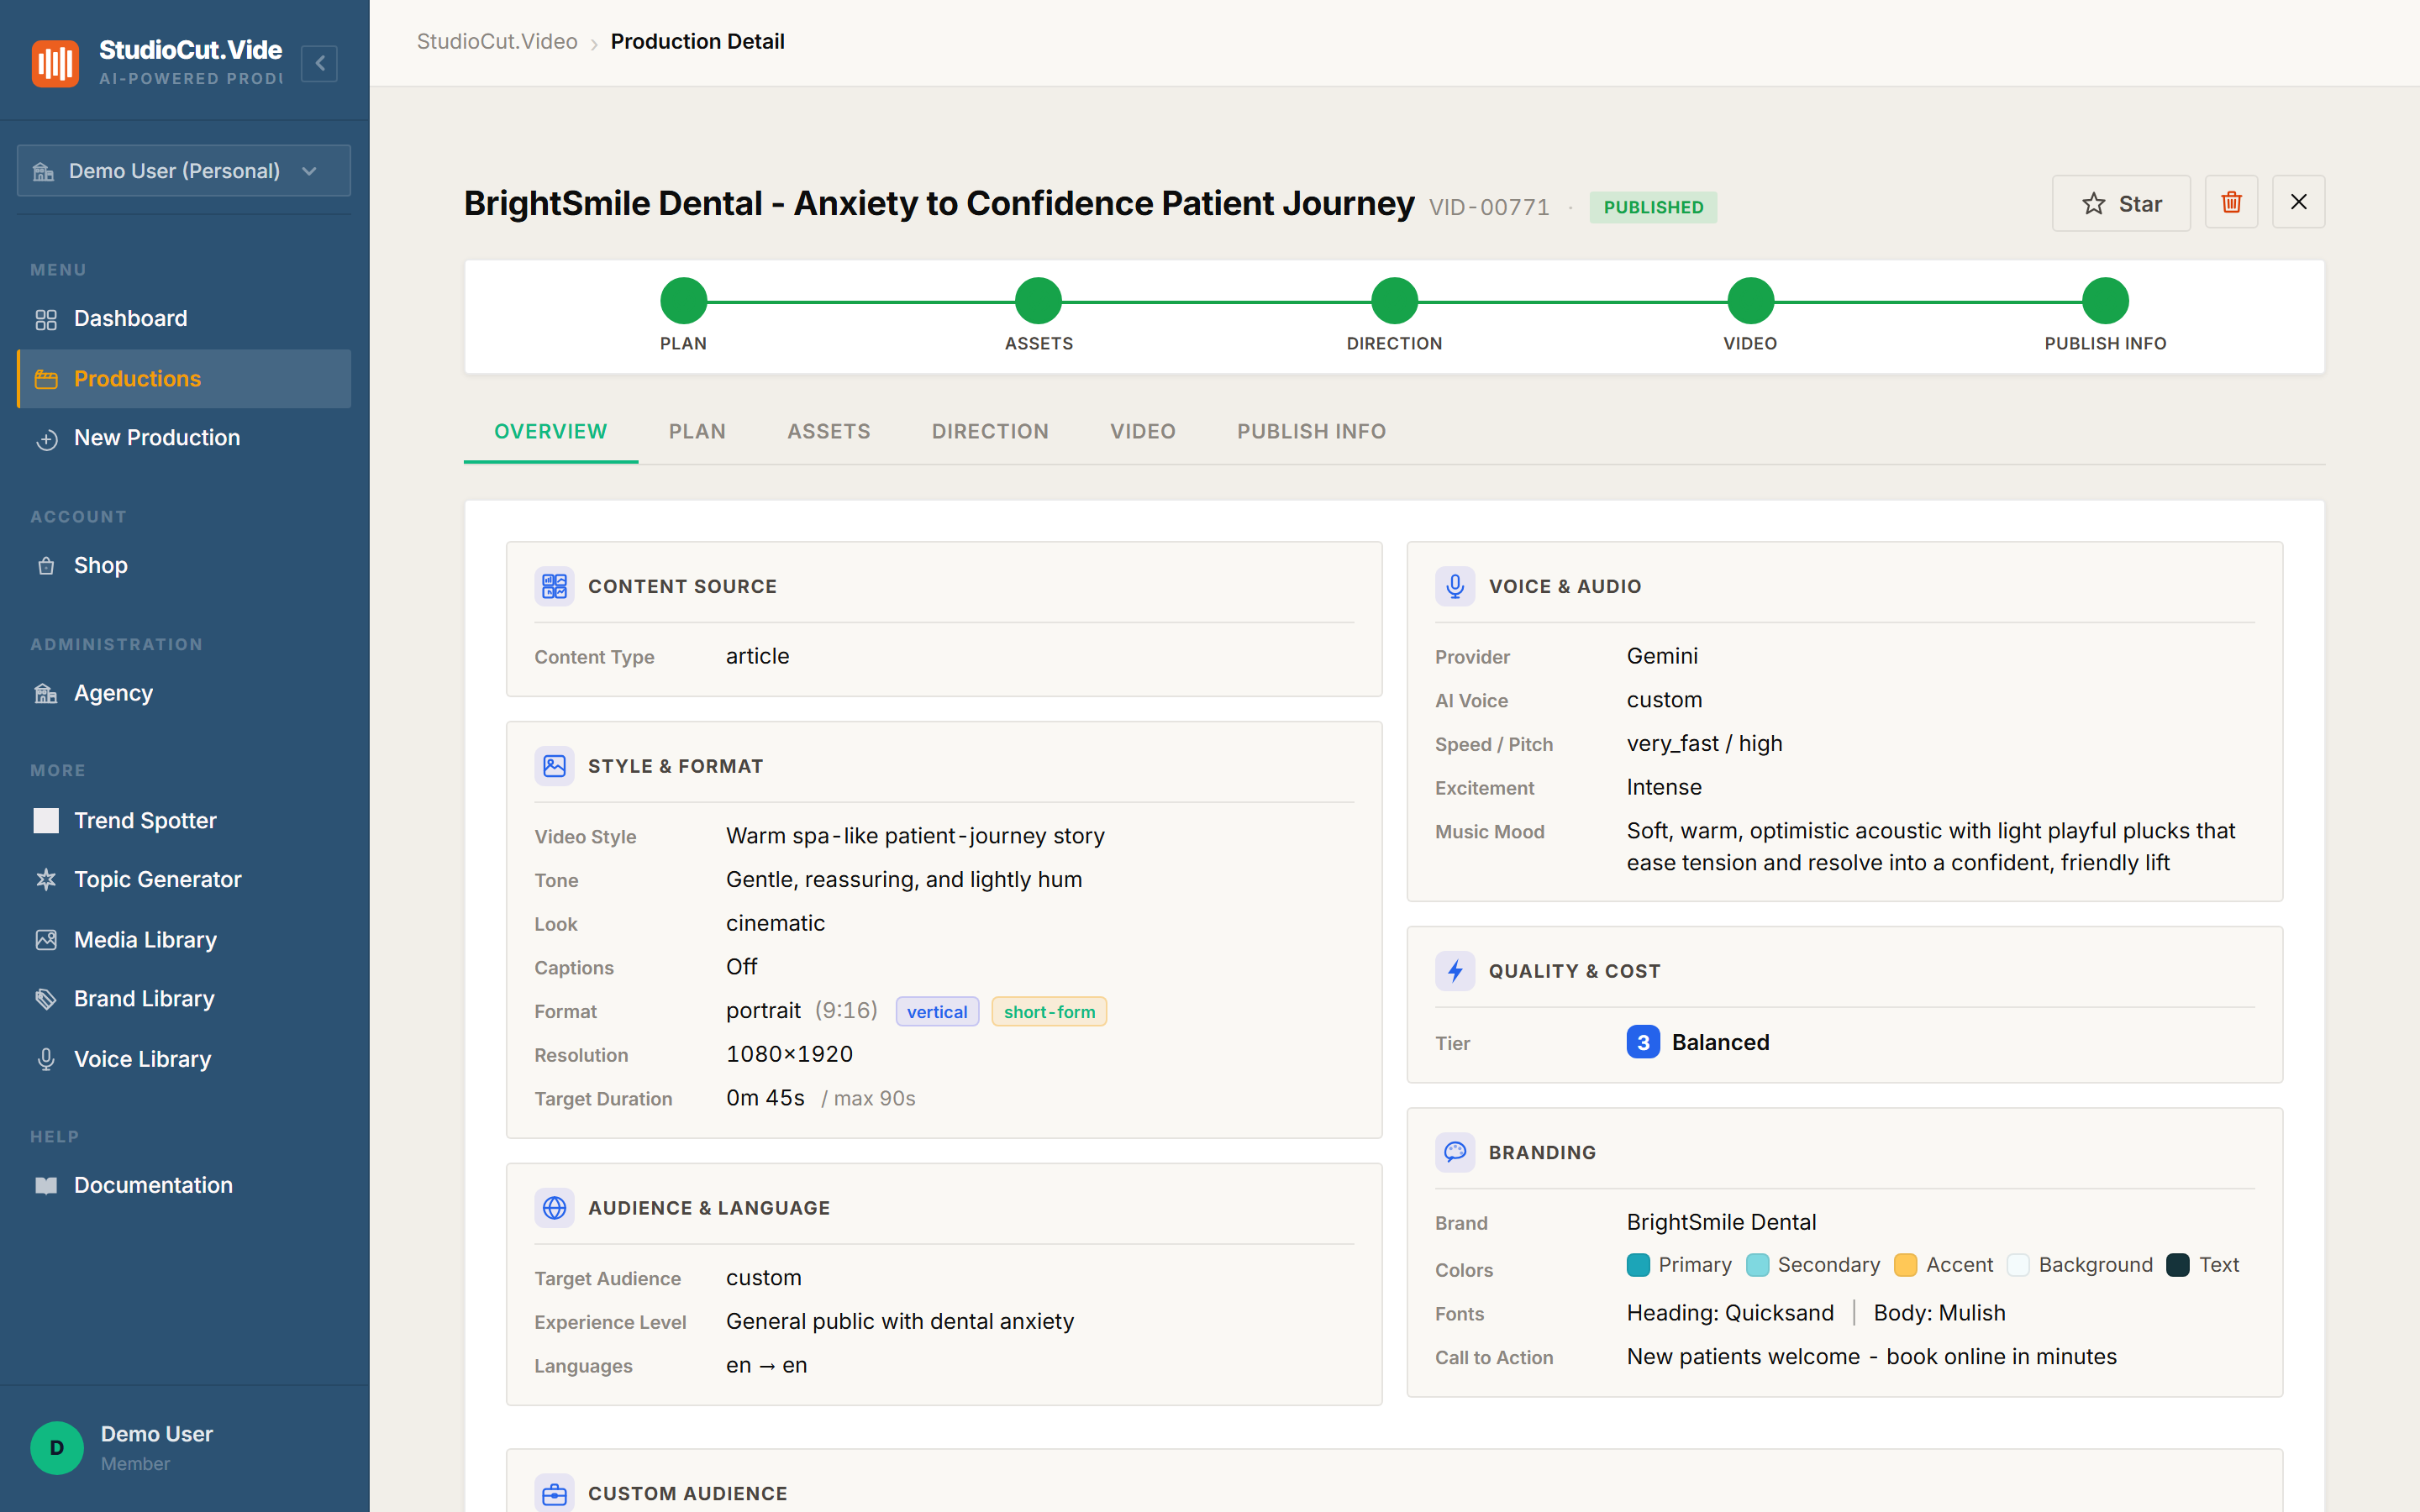Open Voice Library
The width and height of the screenshot is (2420, 1512).
(x=184, y=1059)
